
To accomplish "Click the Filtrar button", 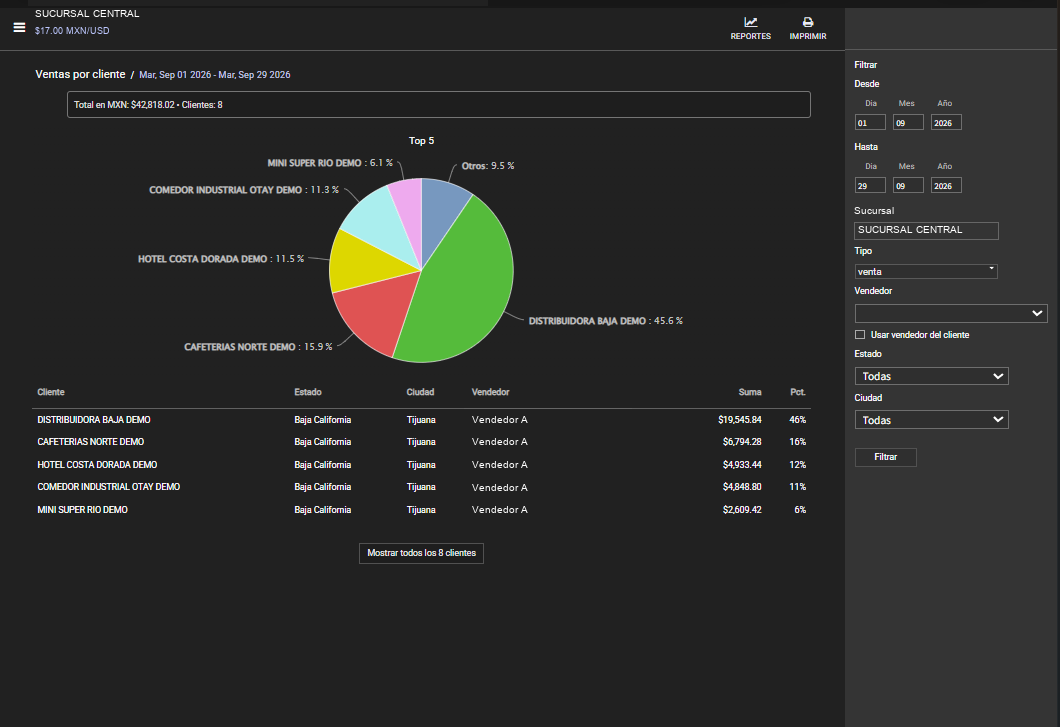I will coord(886,457).
